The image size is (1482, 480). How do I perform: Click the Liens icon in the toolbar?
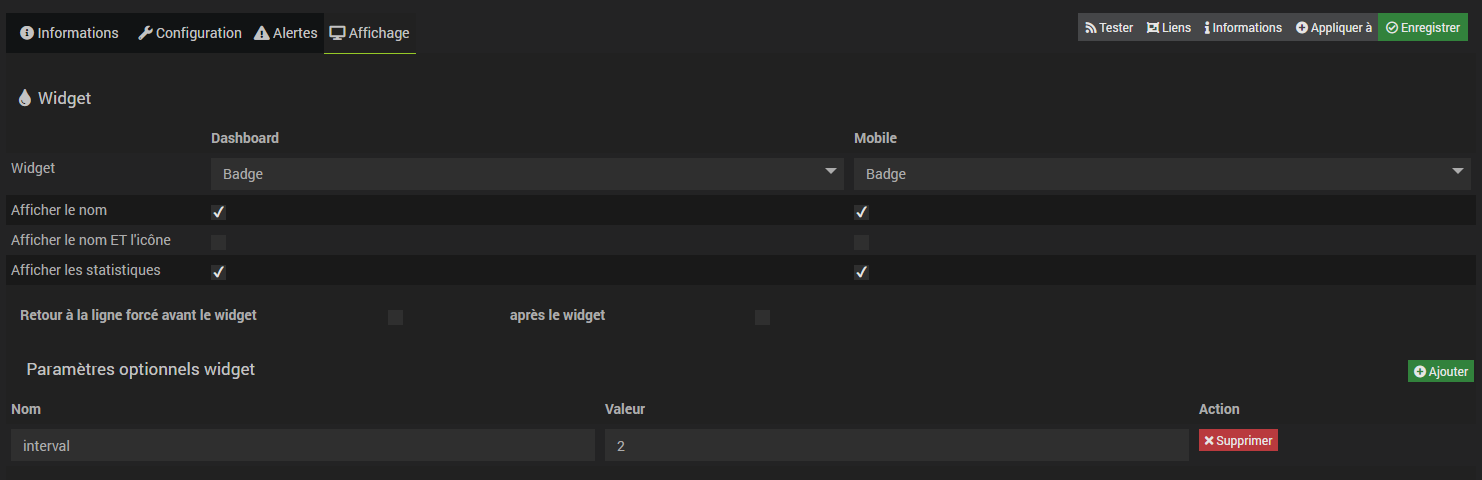(1153, 28)
